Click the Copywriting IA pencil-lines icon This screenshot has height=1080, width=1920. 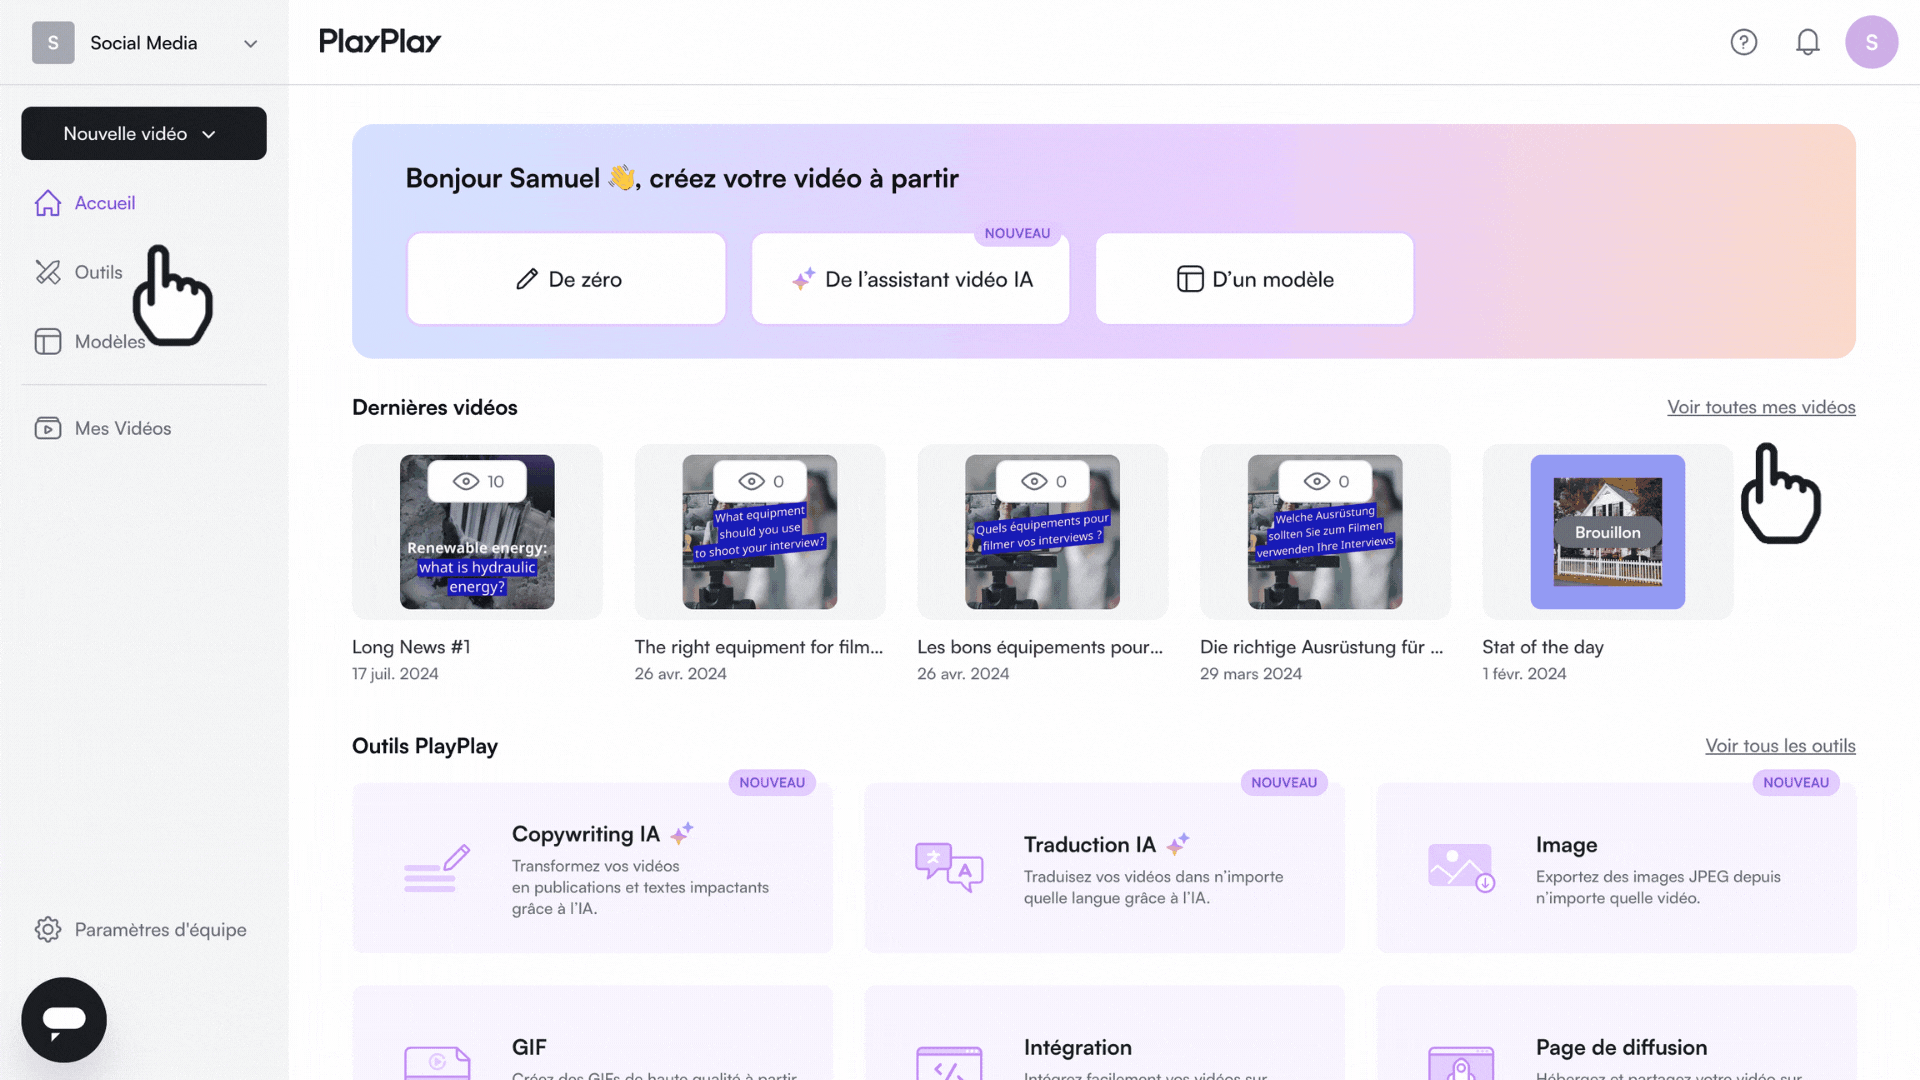coord(437,868)
